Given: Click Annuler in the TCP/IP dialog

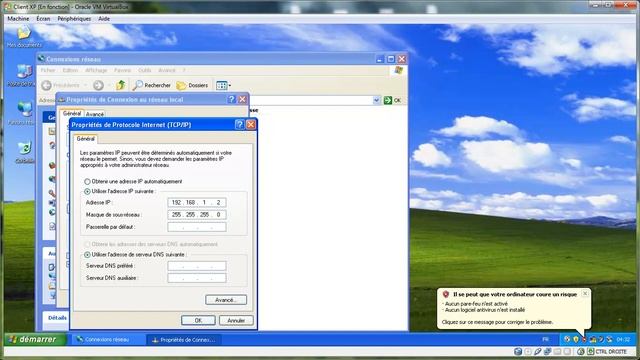Looking at the screenshot, I should pos(236,320).
